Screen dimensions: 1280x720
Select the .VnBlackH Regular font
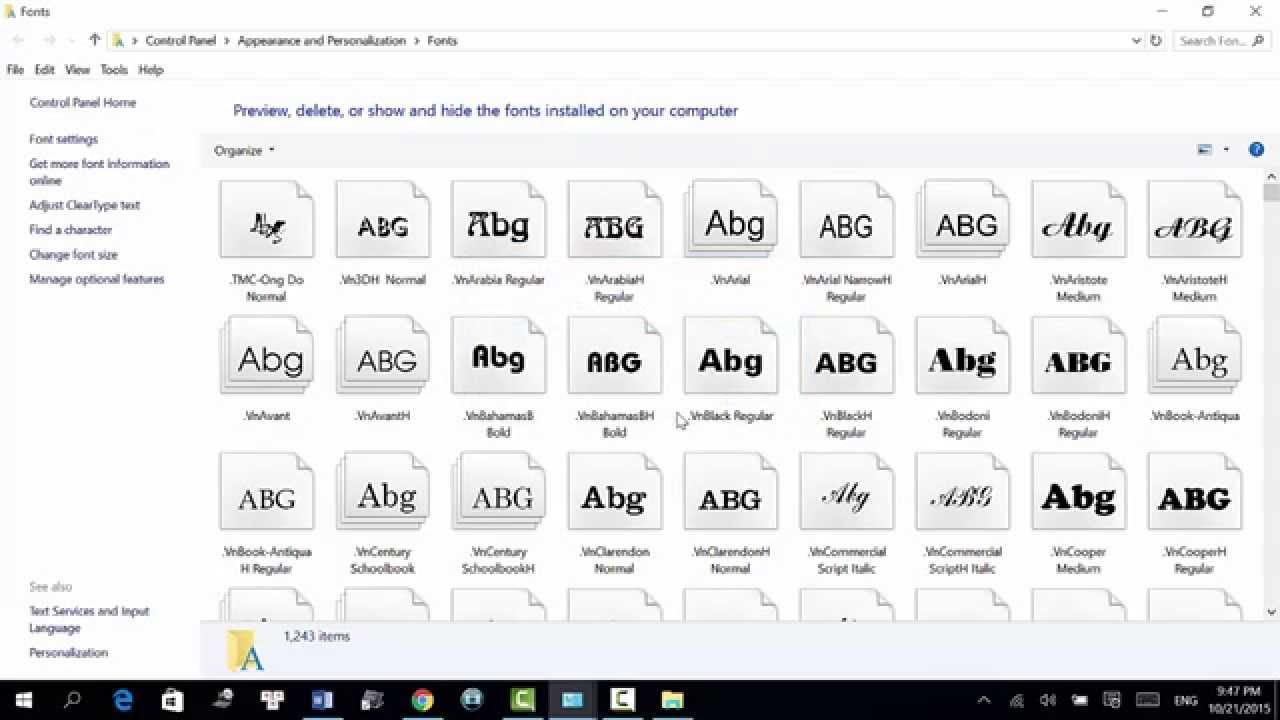846,377
